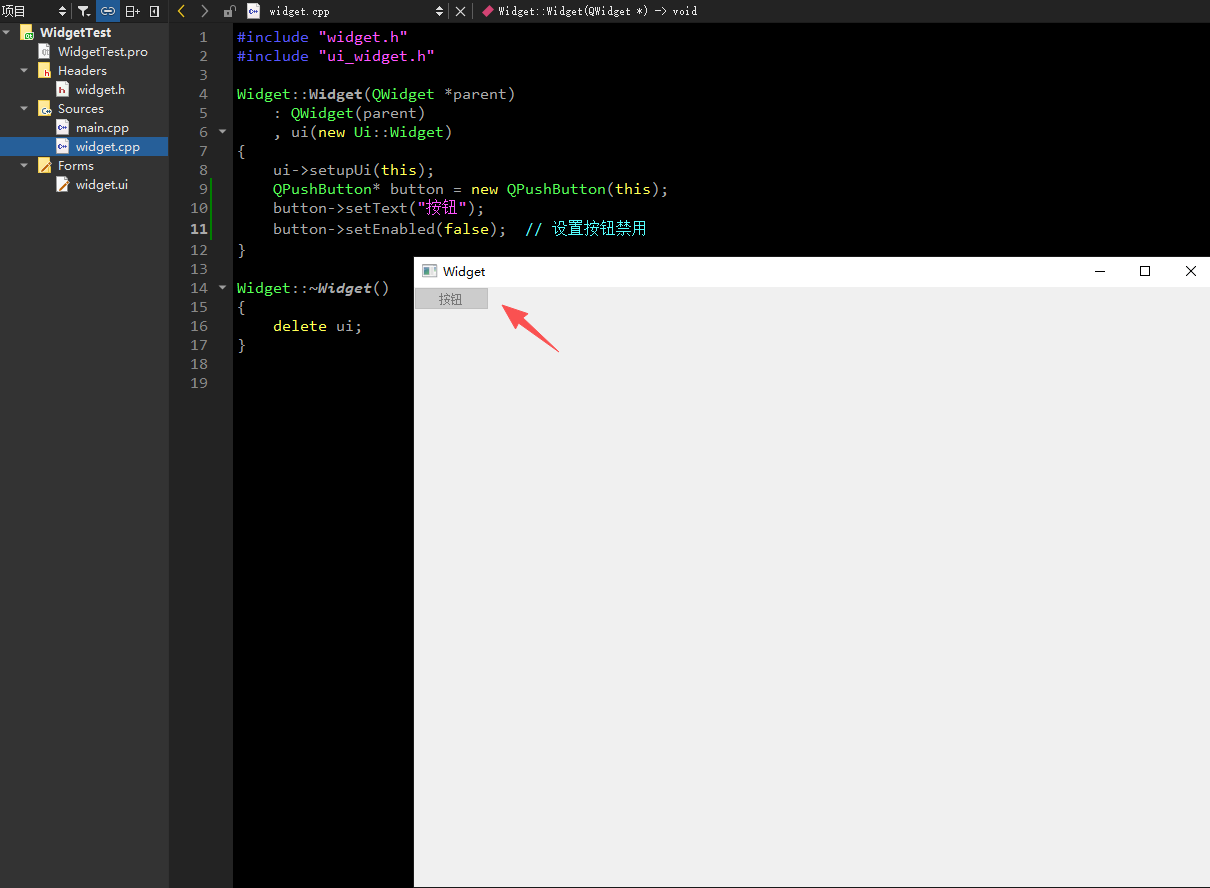Click the Widget window title icon
The width and height of the screenshot is (1210, 888).
coord(429,272)
